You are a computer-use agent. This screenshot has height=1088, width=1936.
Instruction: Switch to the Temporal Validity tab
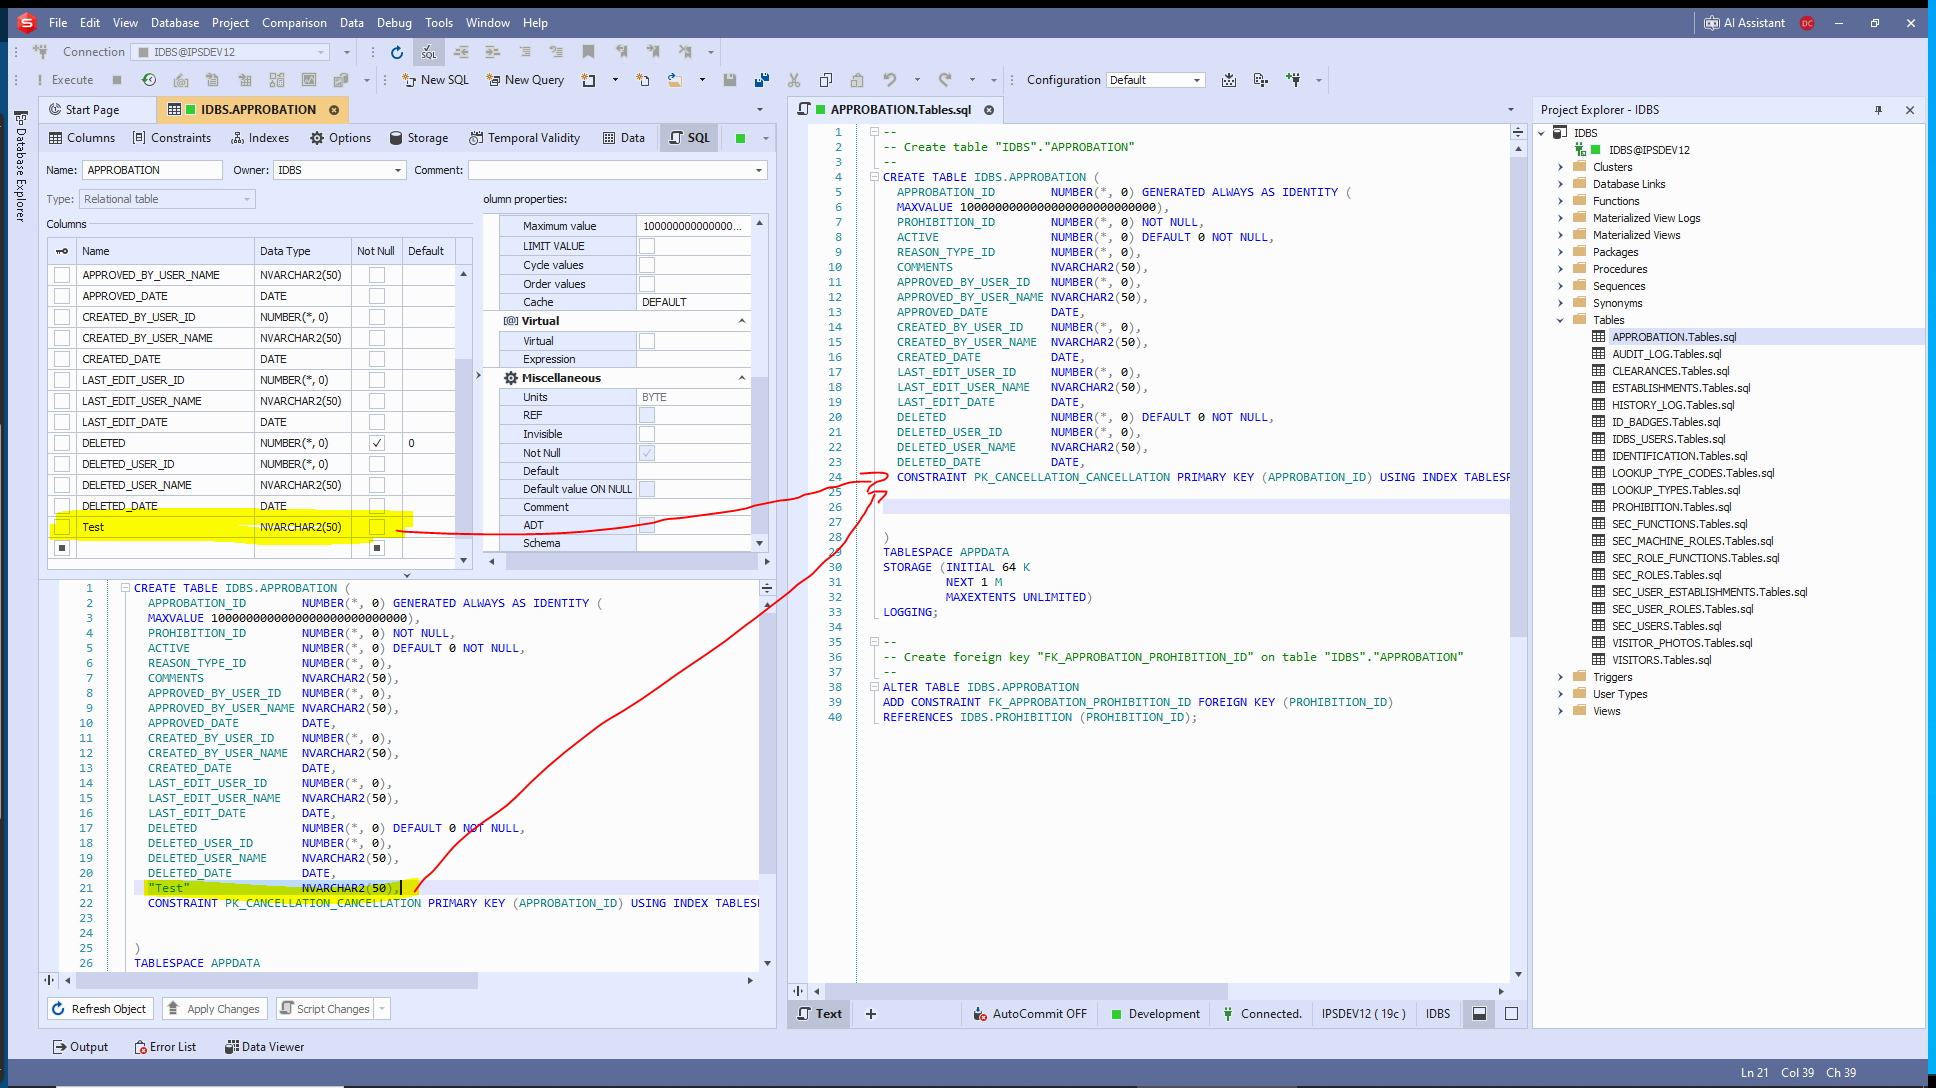coord(525,138)
